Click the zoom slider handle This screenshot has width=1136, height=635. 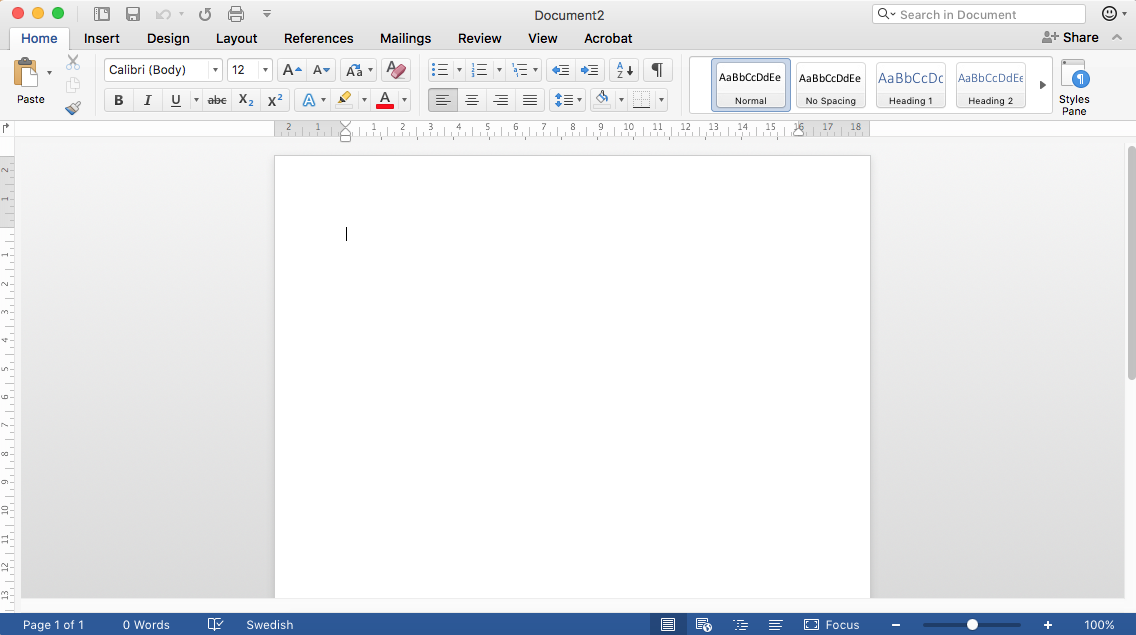click(972, 625)
